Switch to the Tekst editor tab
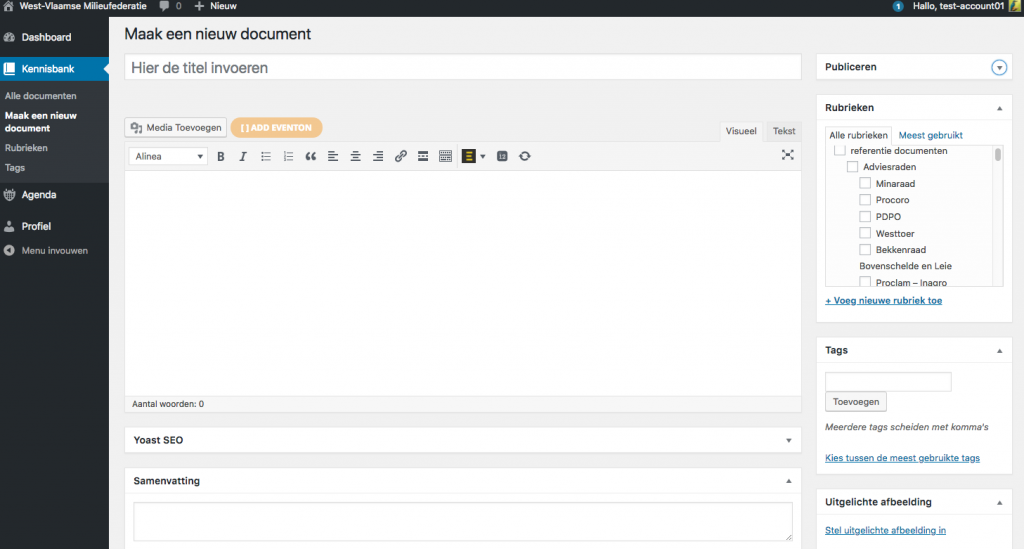 click(784, 131)
